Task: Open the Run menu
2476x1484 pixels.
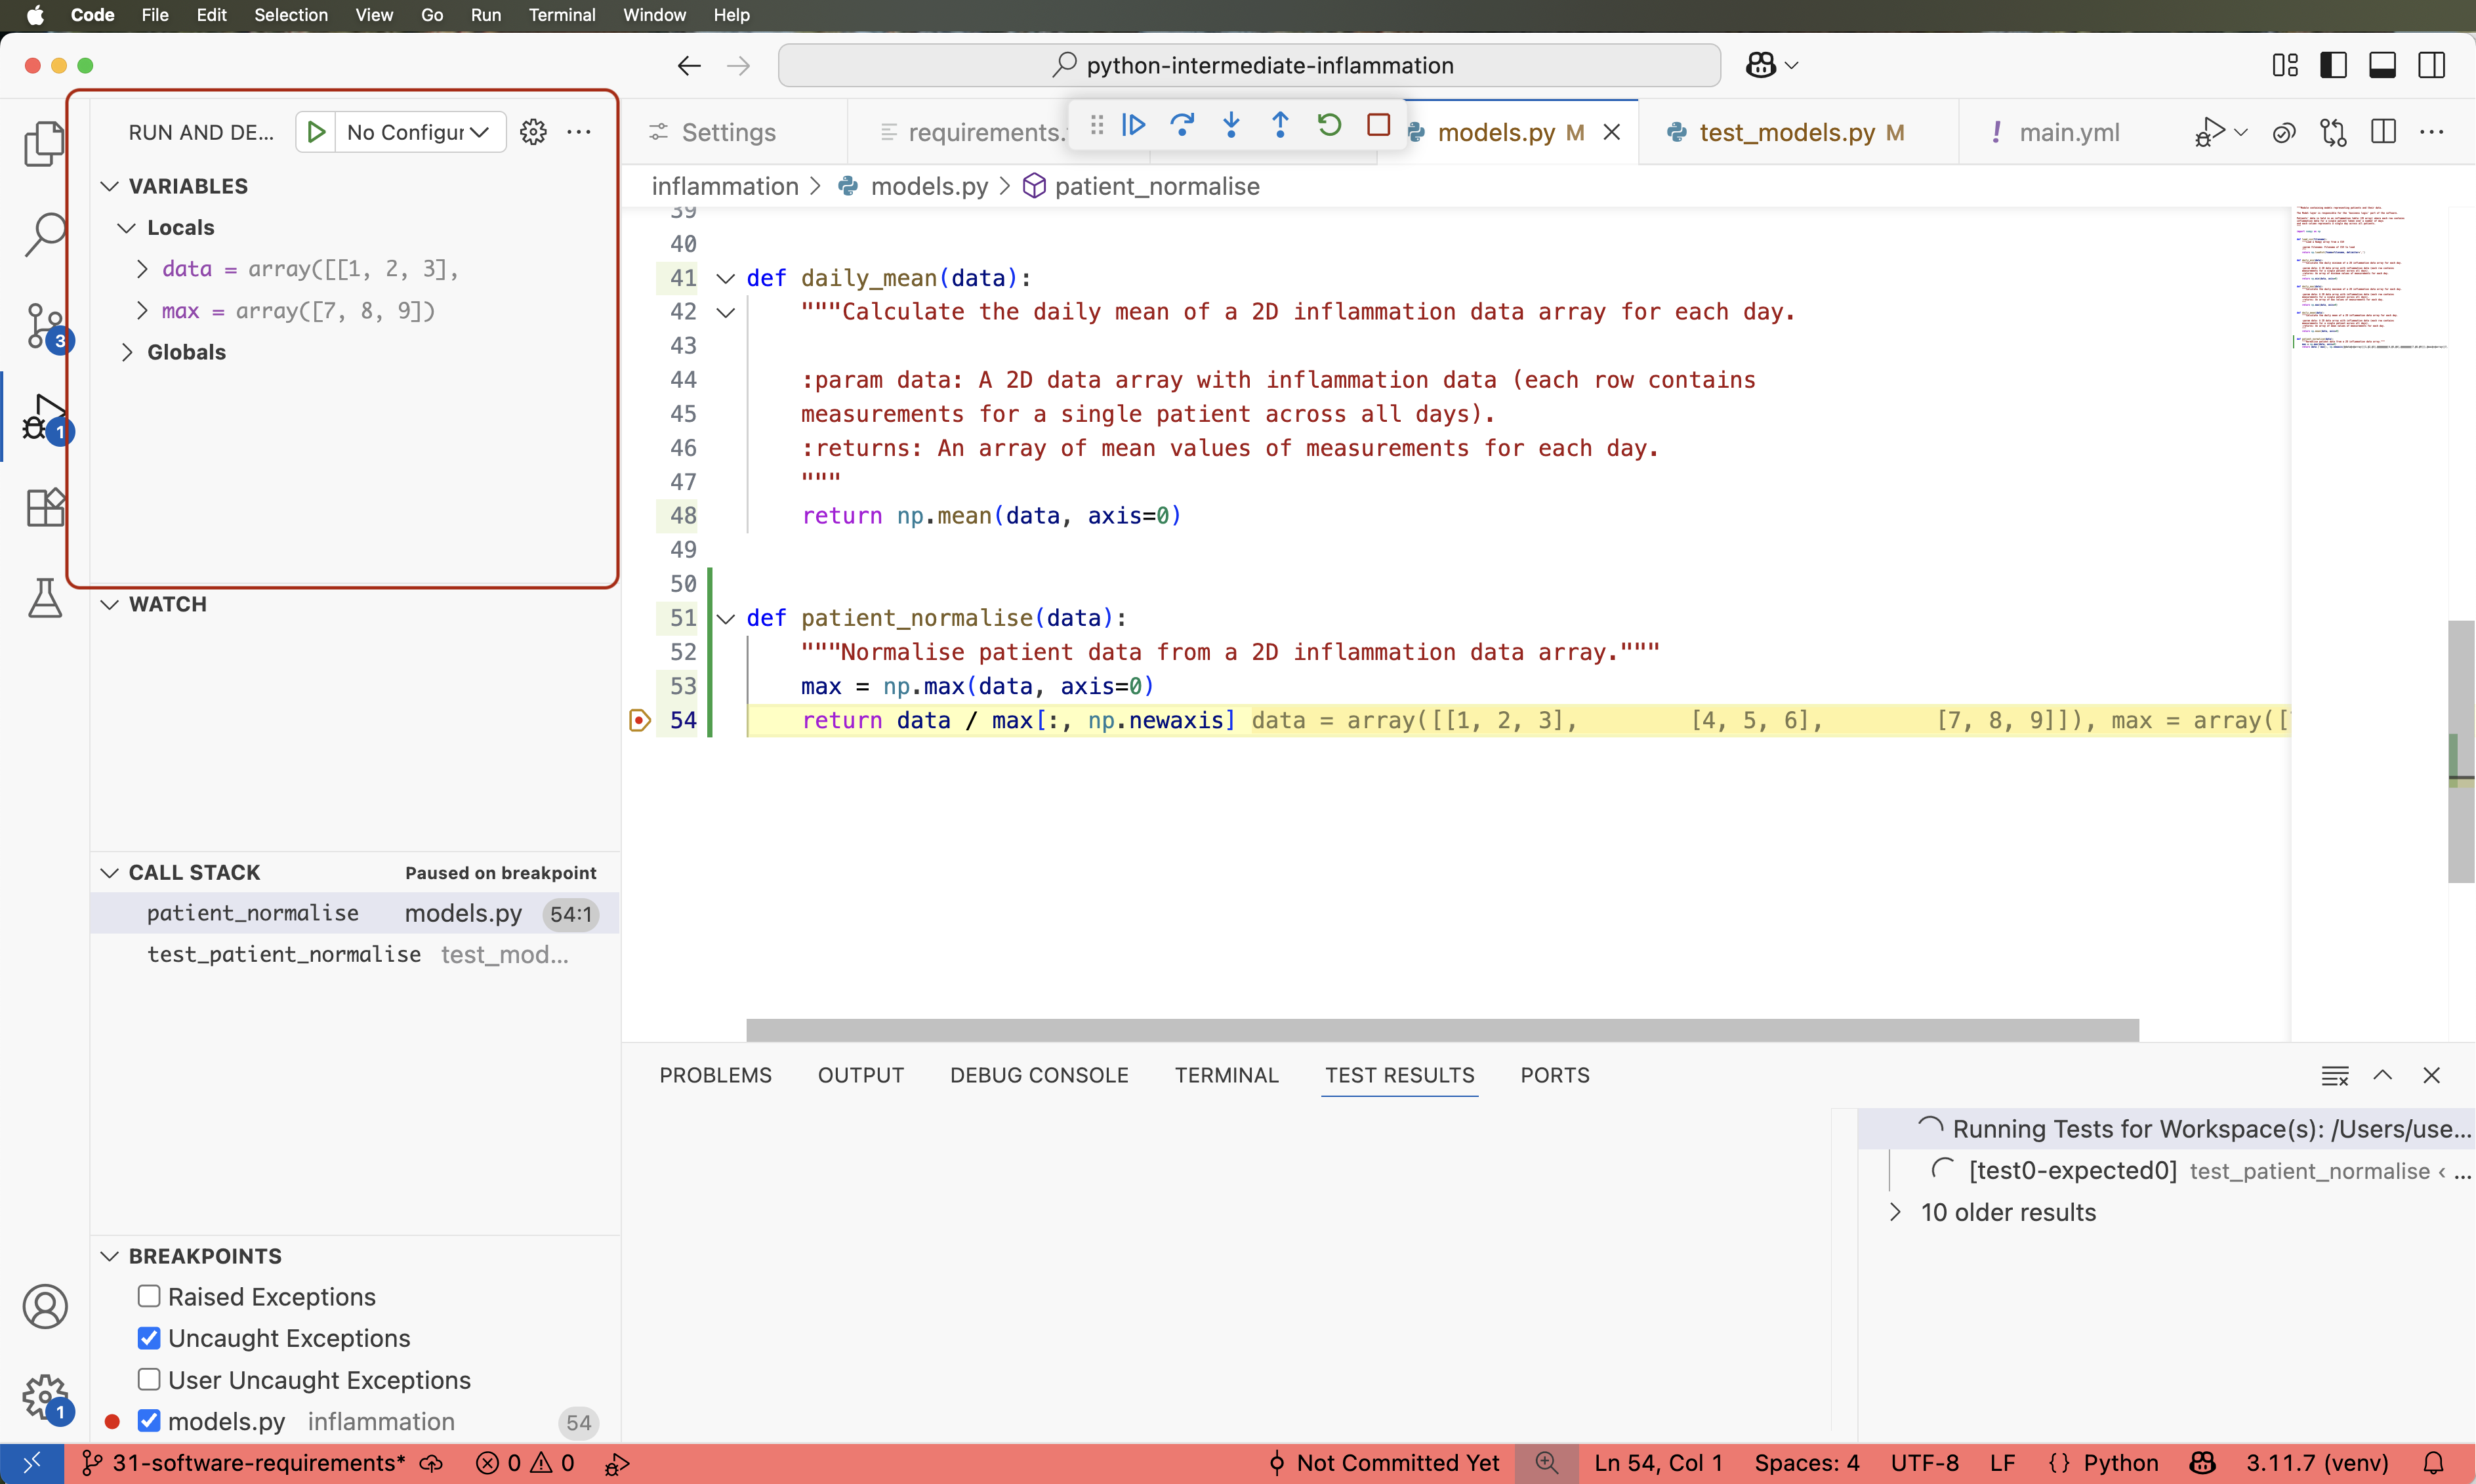Action: point(486,15)
